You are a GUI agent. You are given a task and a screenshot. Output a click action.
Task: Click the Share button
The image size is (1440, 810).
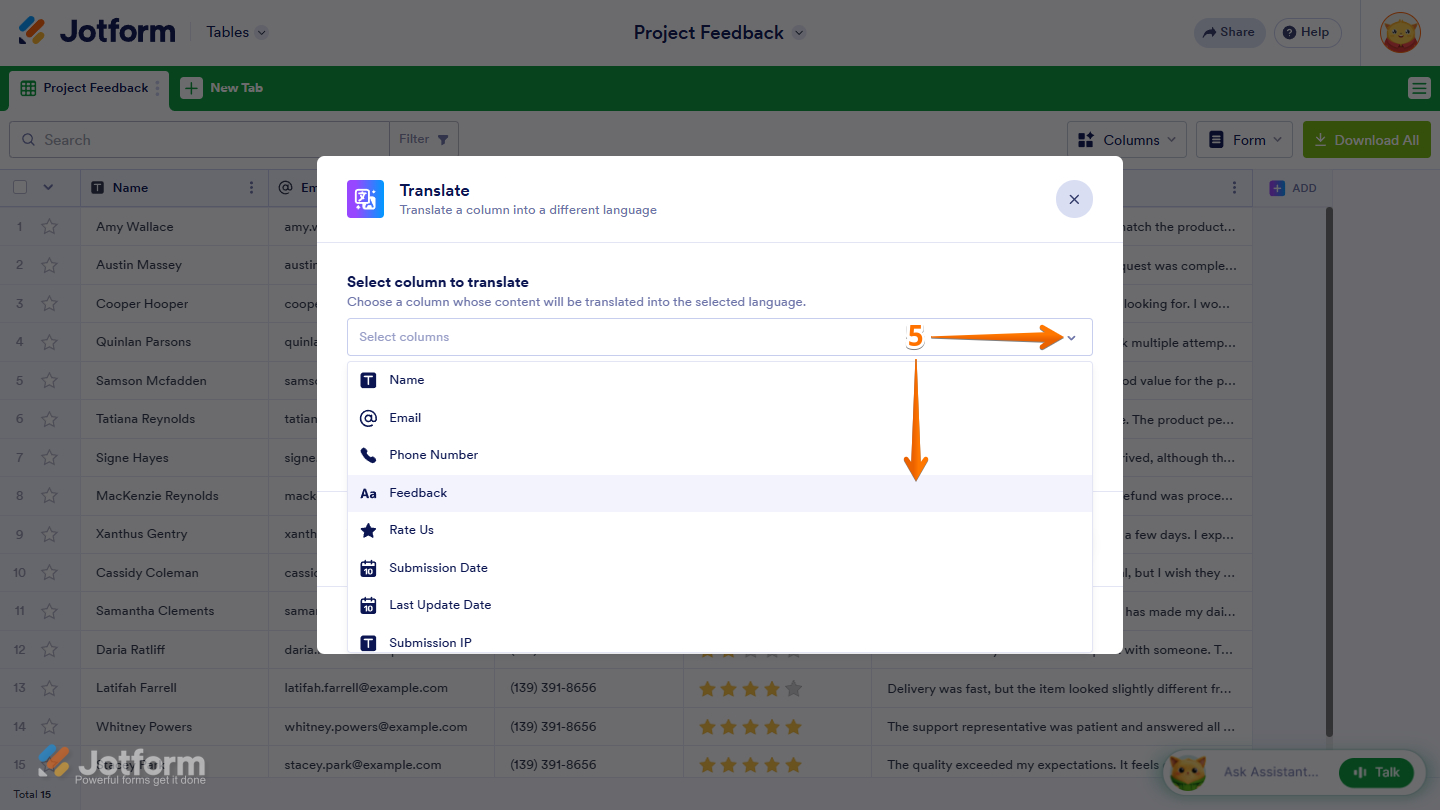[x=1229, y=32]
